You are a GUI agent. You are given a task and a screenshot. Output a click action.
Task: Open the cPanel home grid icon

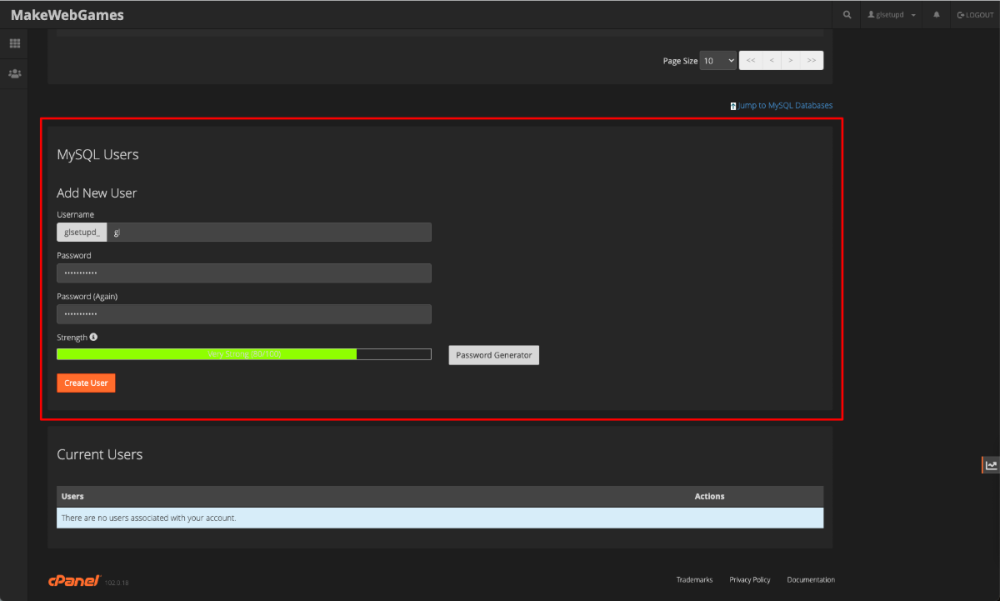tap(15, 44)
